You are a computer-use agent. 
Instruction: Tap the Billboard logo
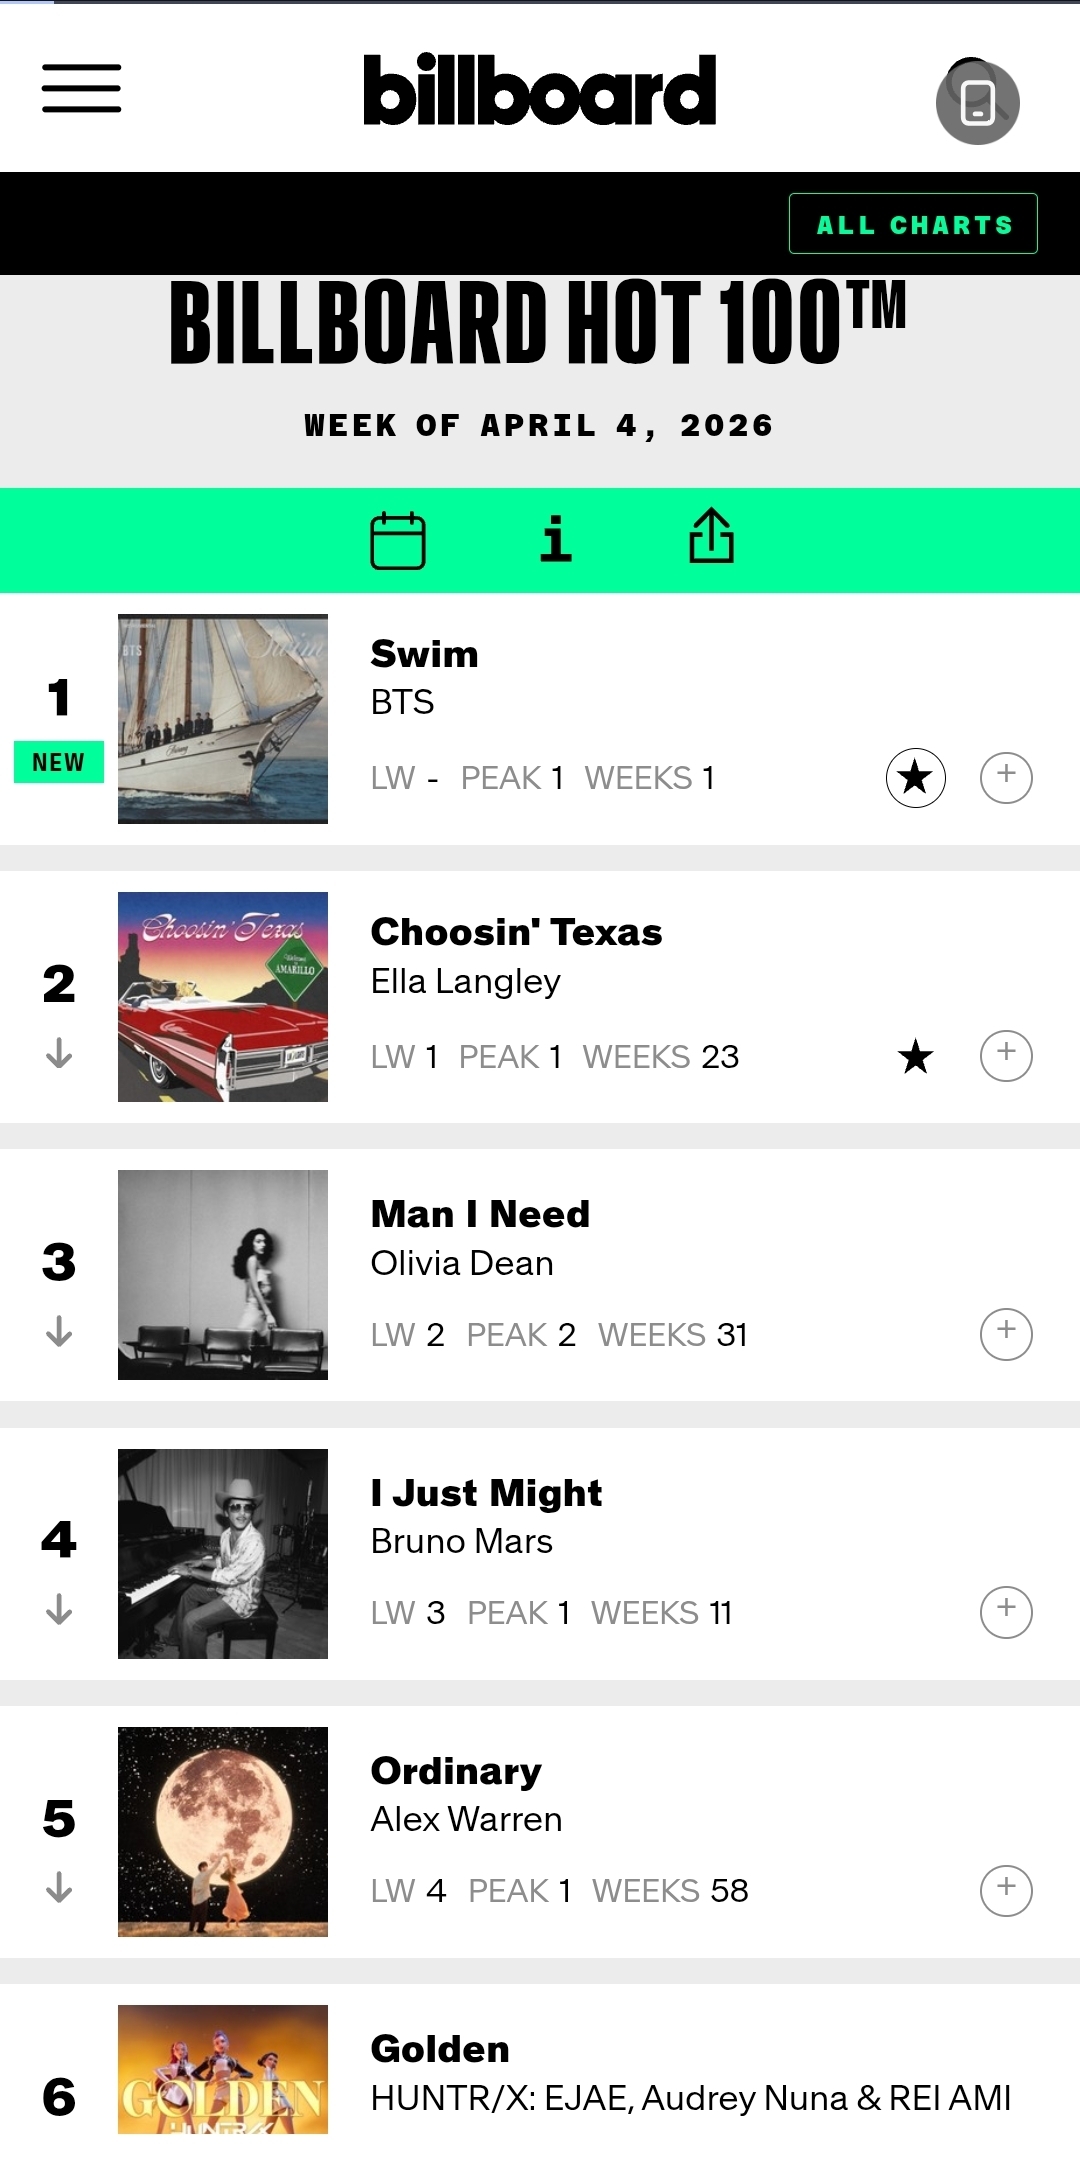click(x=540, y=90)
